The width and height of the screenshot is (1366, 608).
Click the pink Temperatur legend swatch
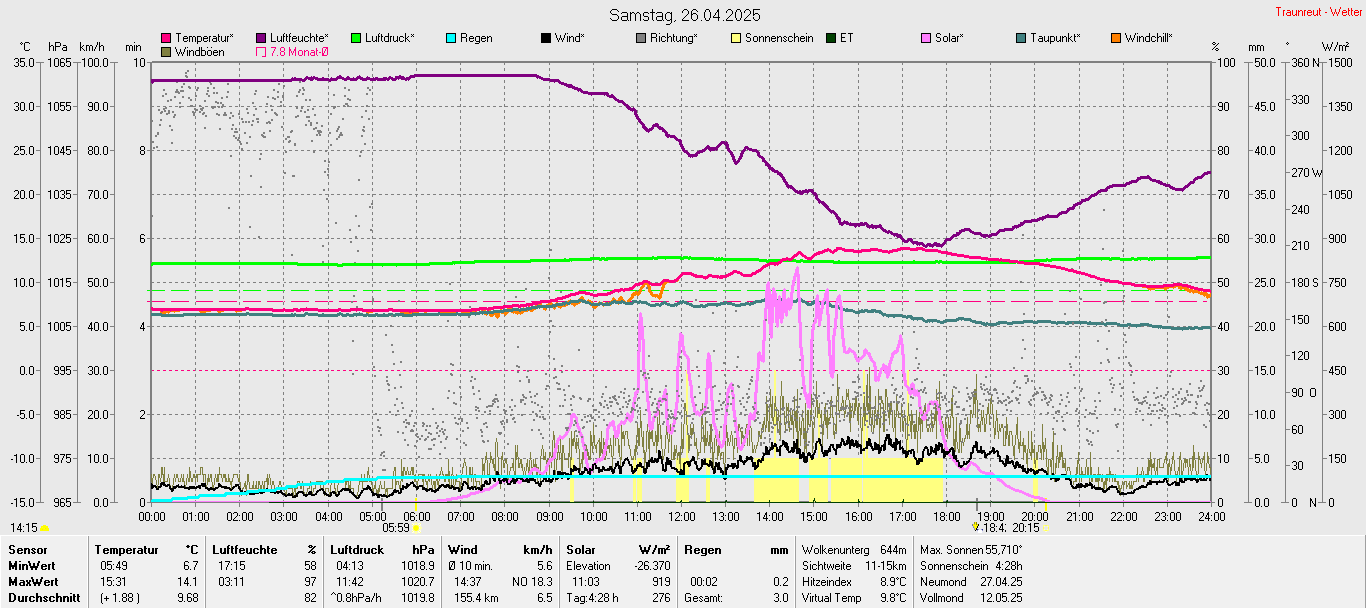(x=166, y=38)
